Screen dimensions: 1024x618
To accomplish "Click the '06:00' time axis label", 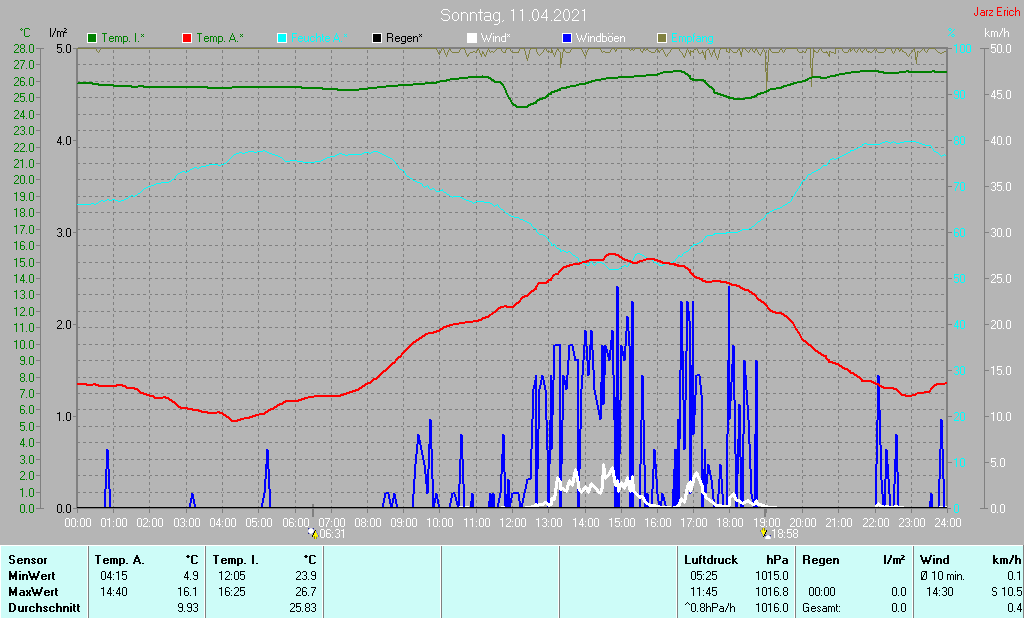I will click(x=295, y=523).
